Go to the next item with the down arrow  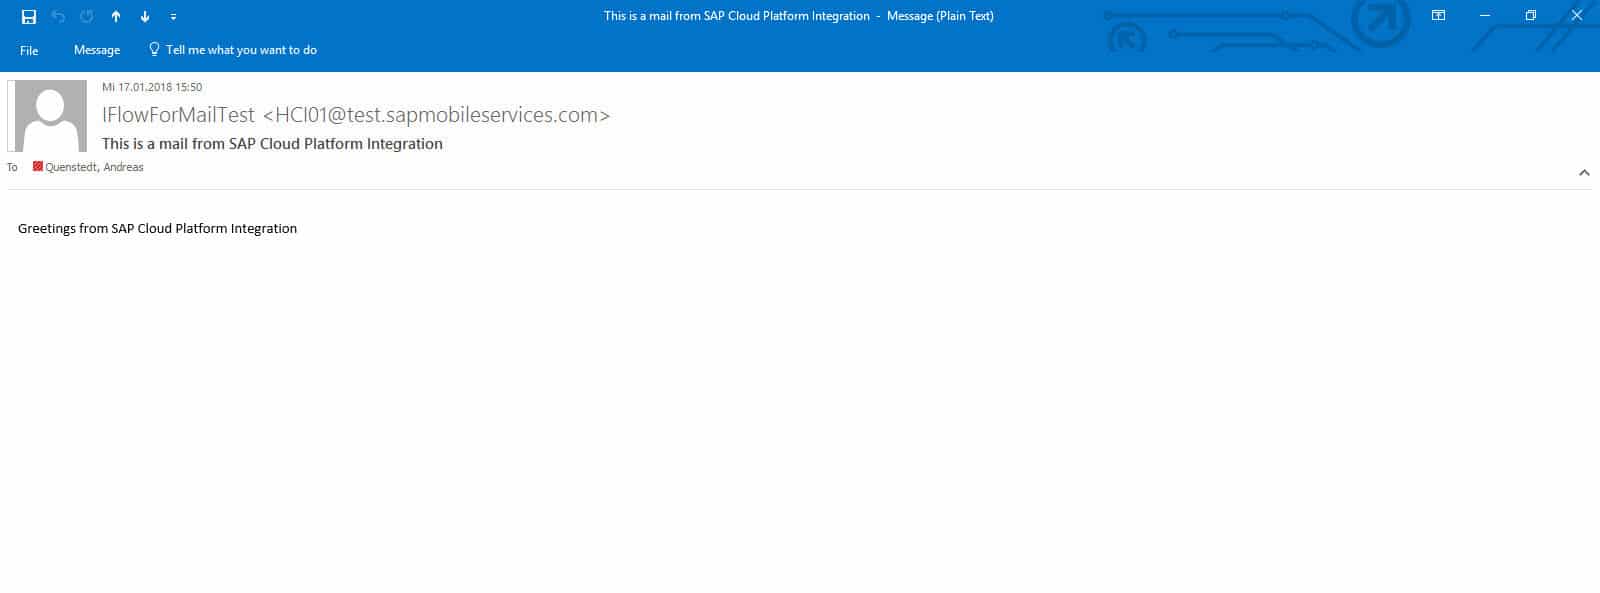[x=145, y=17]
